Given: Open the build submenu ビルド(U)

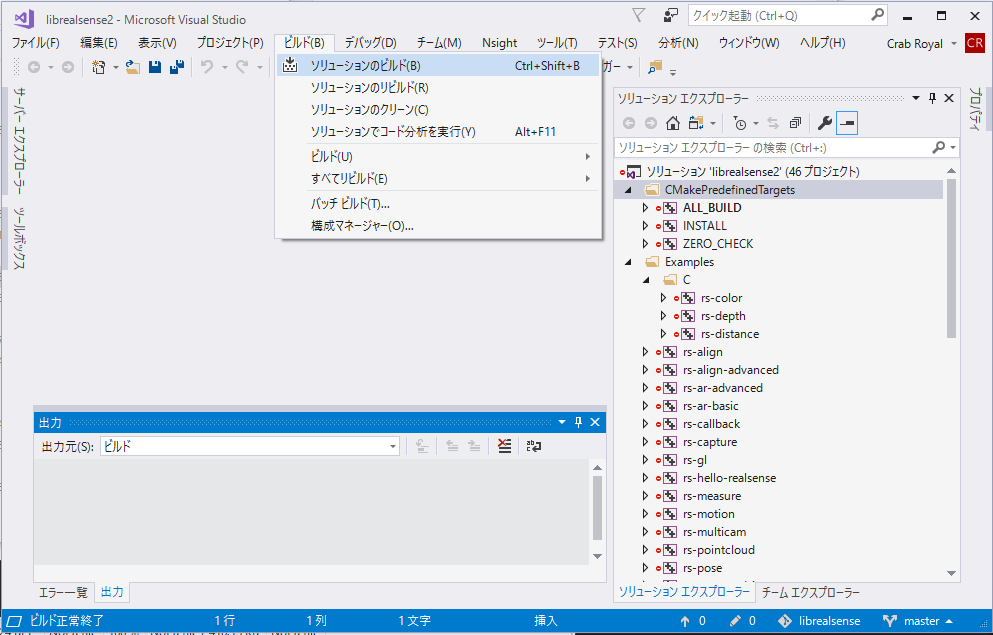Looking at the screenshot, I should [438, 156].
